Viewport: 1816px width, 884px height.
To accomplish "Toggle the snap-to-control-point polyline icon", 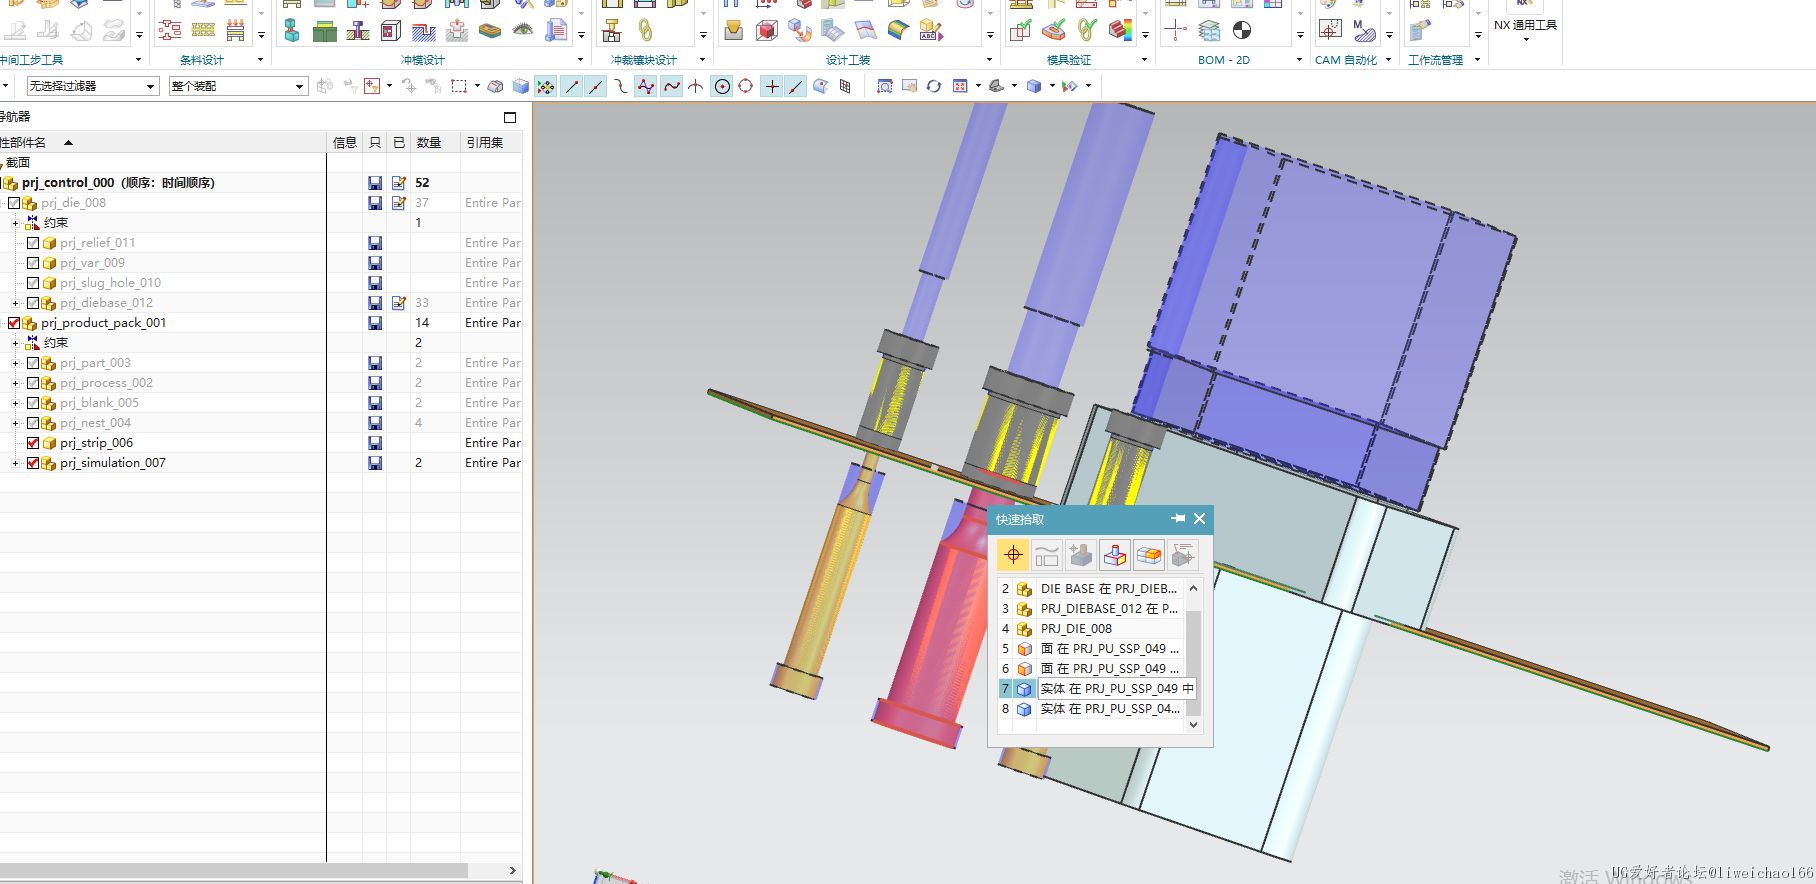I will pyautogui.click(x=646, y=86).
